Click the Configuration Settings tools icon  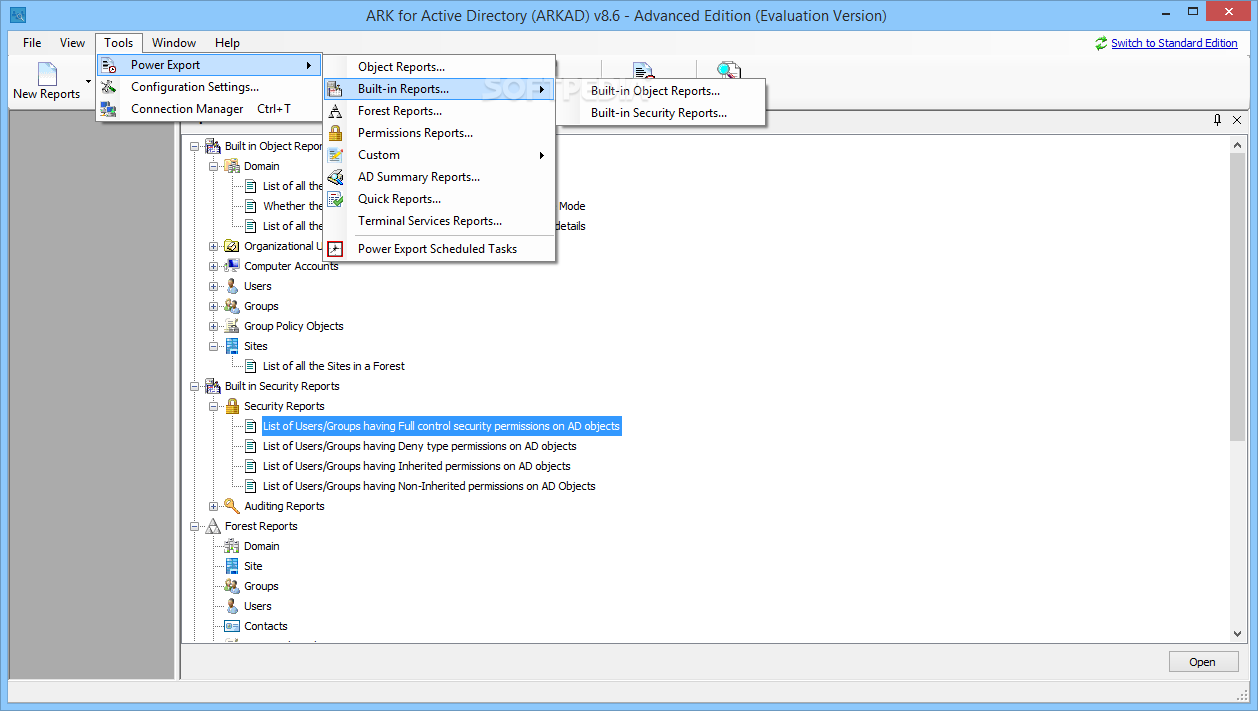pos(109,87)
